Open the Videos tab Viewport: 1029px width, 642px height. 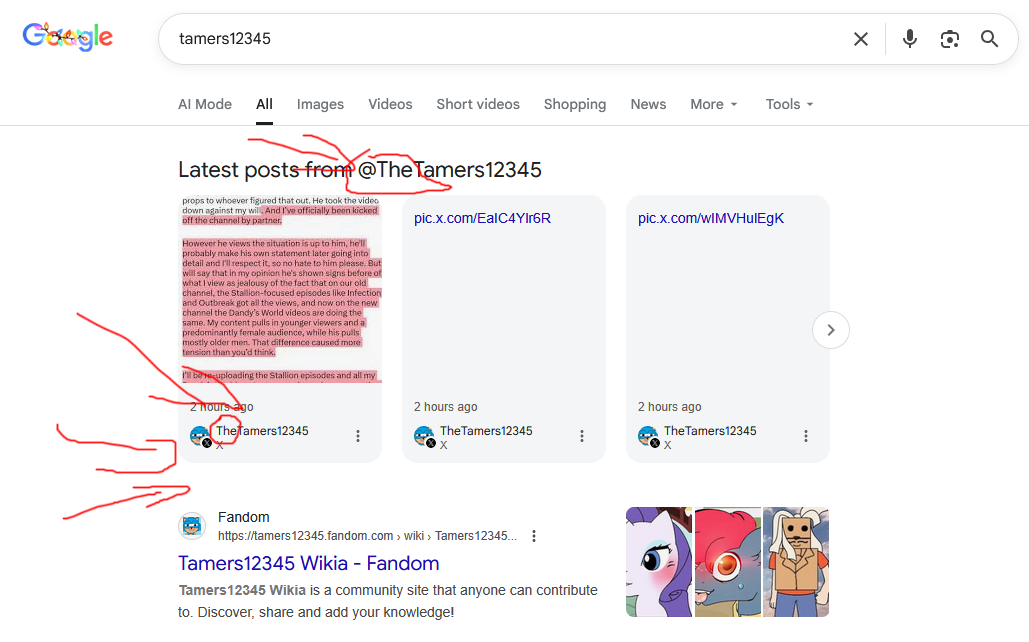[x=390, y=104]
